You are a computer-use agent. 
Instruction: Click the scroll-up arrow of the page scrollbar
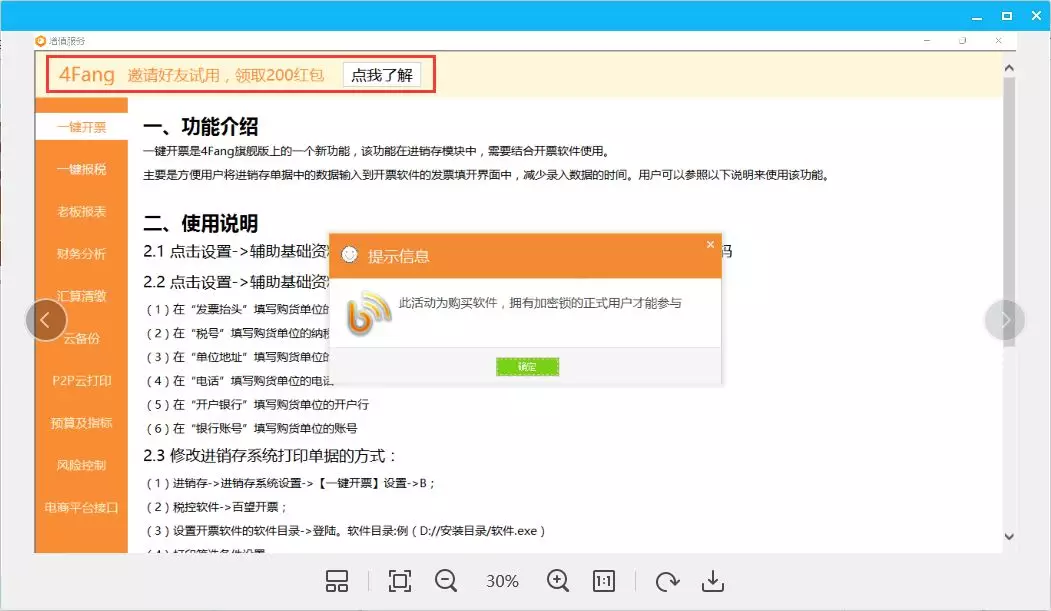[x=1009, y=68]
